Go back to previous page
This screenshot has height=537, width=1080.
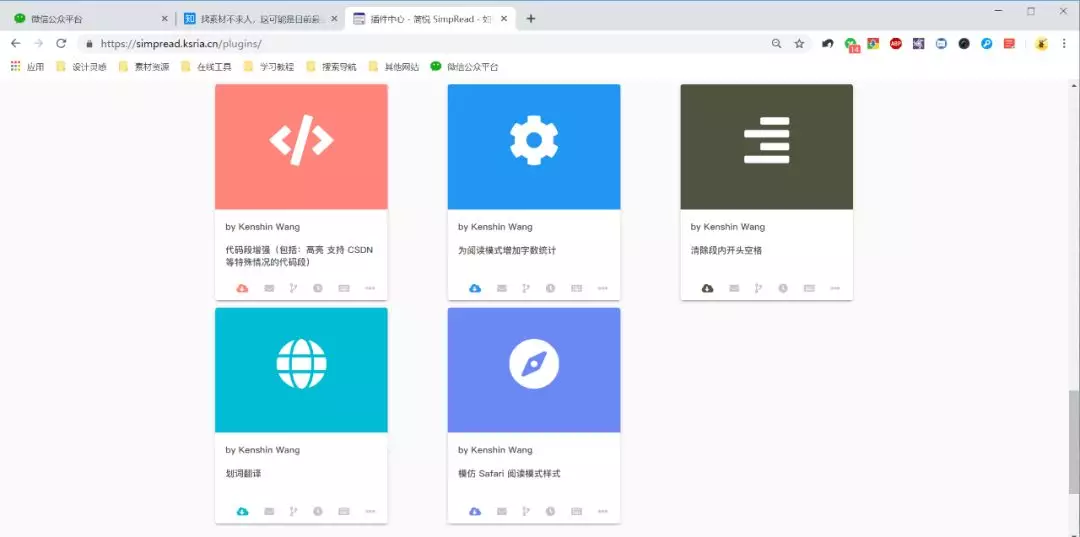[16, 43]
